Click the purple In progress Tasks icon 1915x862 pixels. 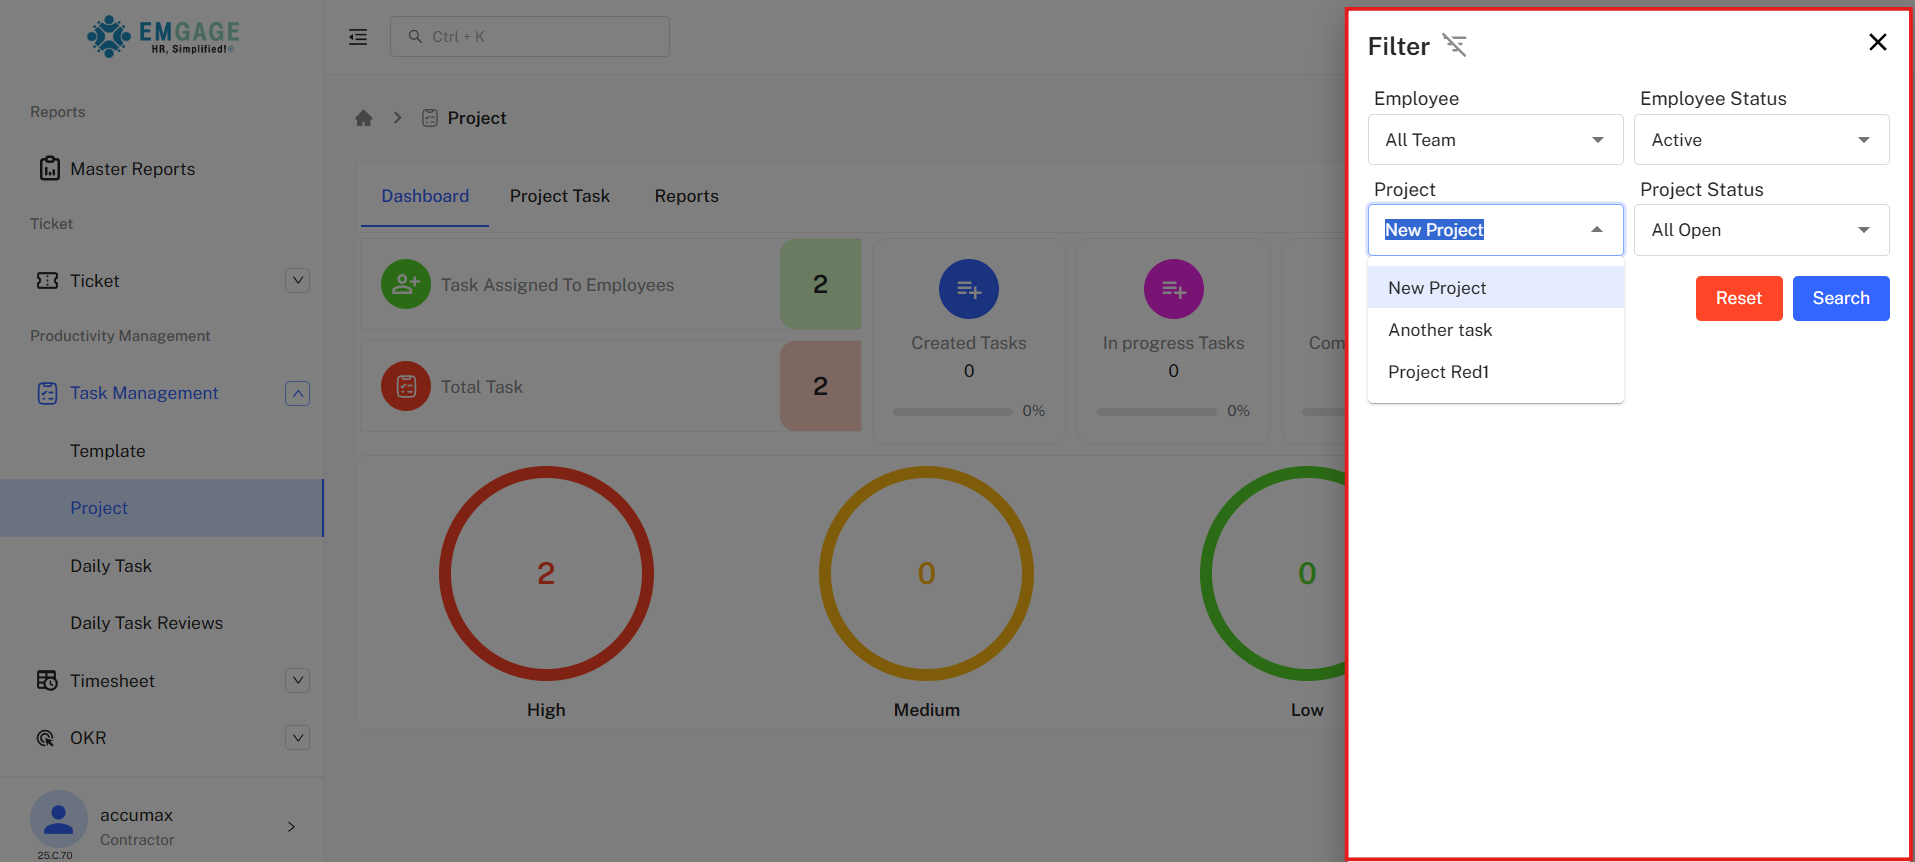[1173, 290]
